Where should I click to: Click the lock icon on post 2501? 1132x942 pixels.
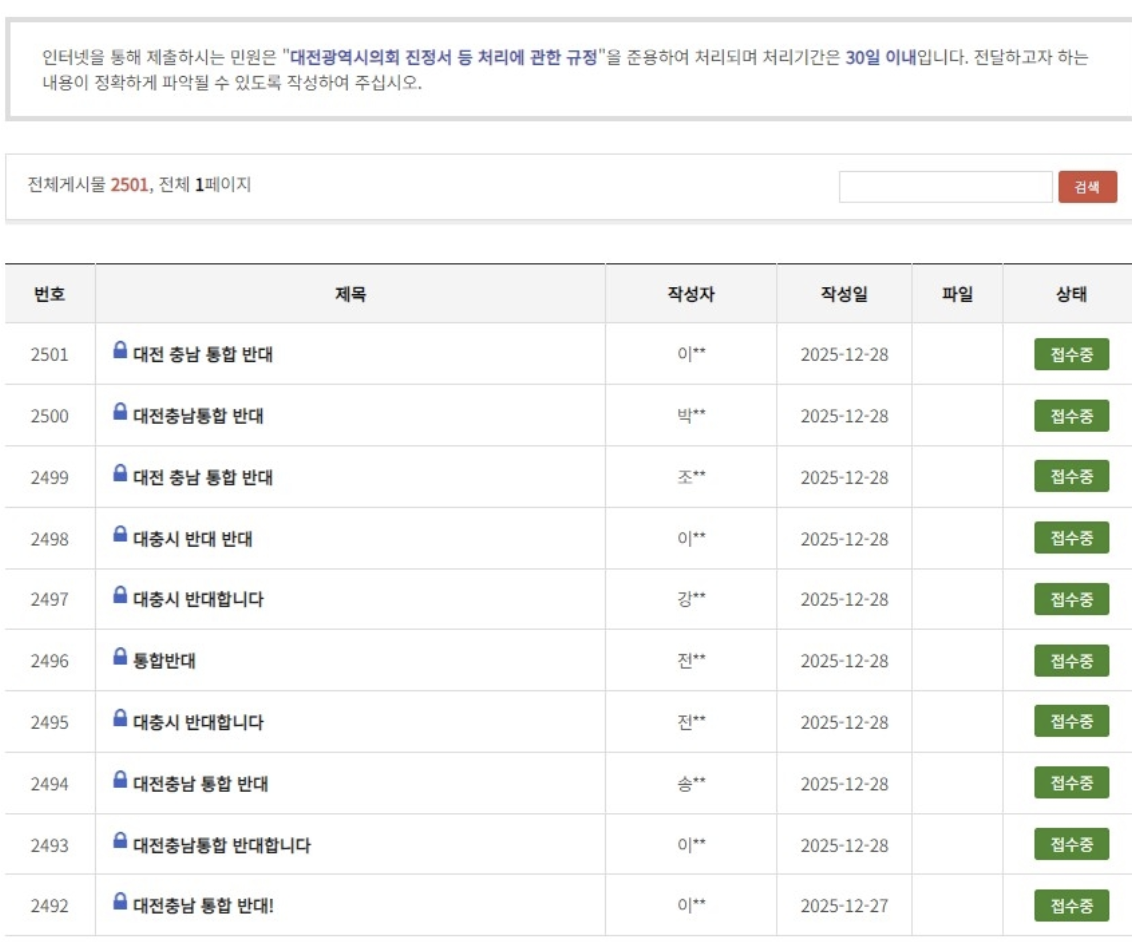click(x=120, y=350)
